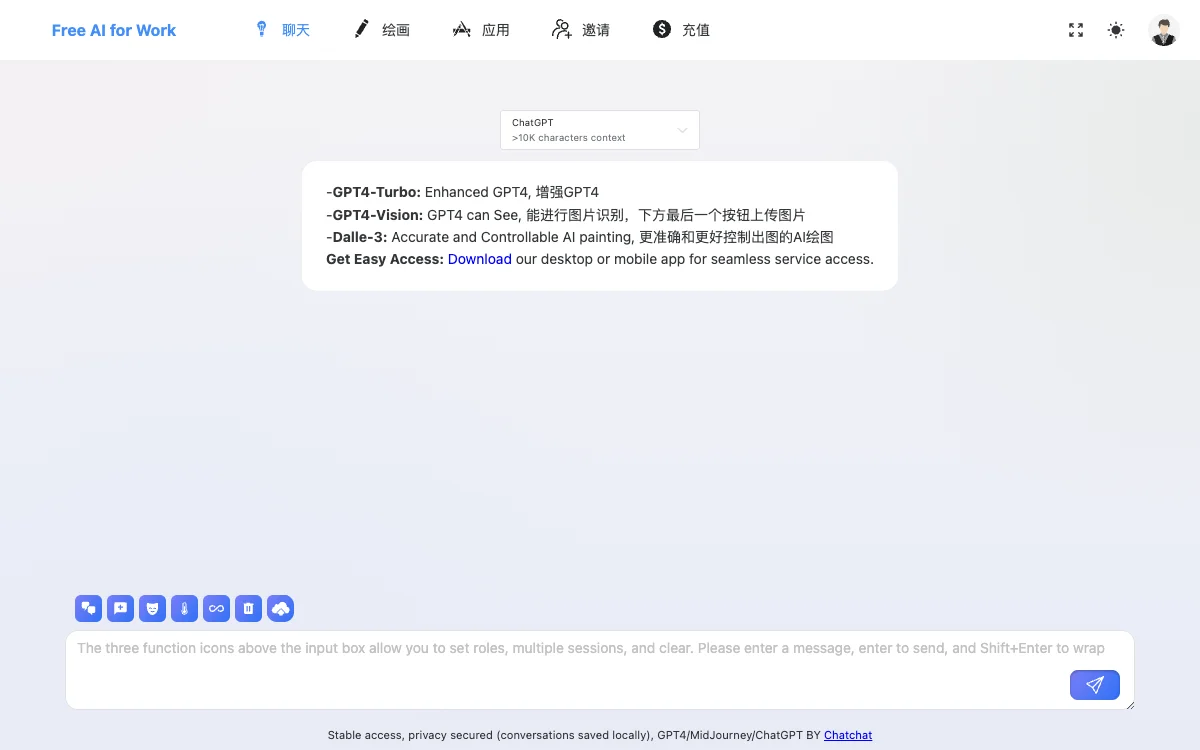This screenshot has width=1200, height=750.
Task: Clear the conversation with the trash icon
Action: pos(248,608)
